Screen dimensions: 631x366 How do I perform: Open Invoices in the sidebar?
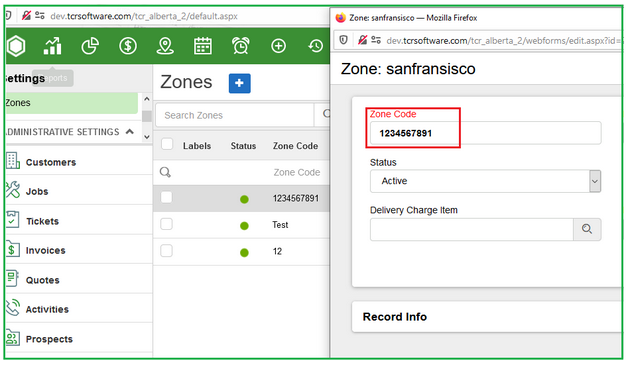(45, 250)
